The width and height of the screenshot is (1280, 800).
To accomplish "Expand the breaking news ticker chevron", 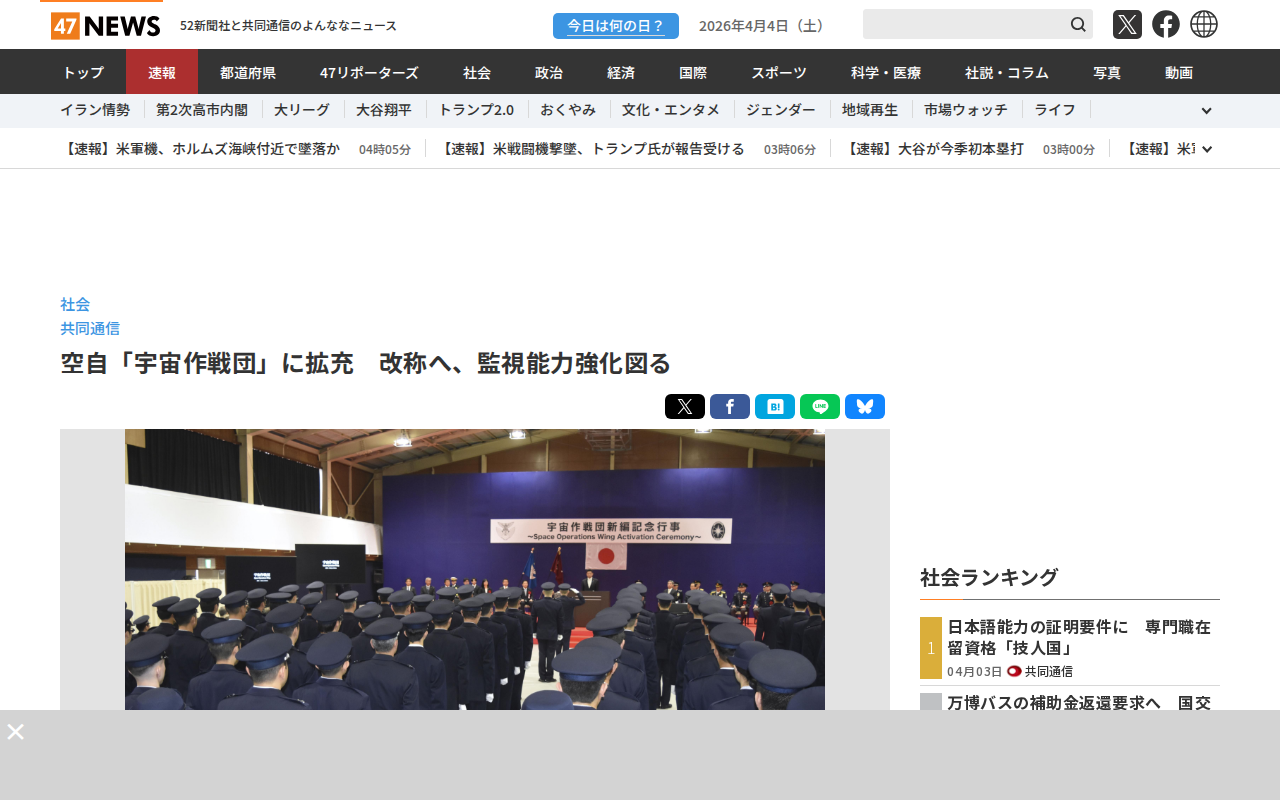I will click(x=1207, y=149).
